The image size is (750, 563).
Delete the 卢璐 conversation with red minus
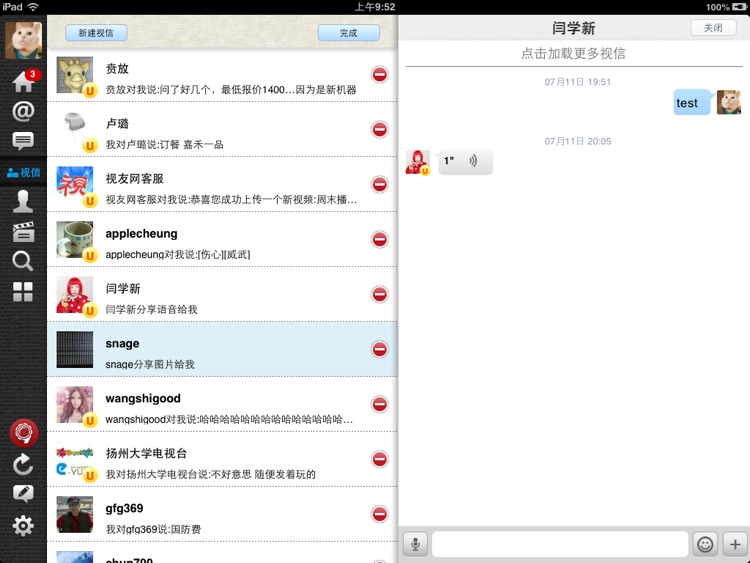tap(380, 130)
